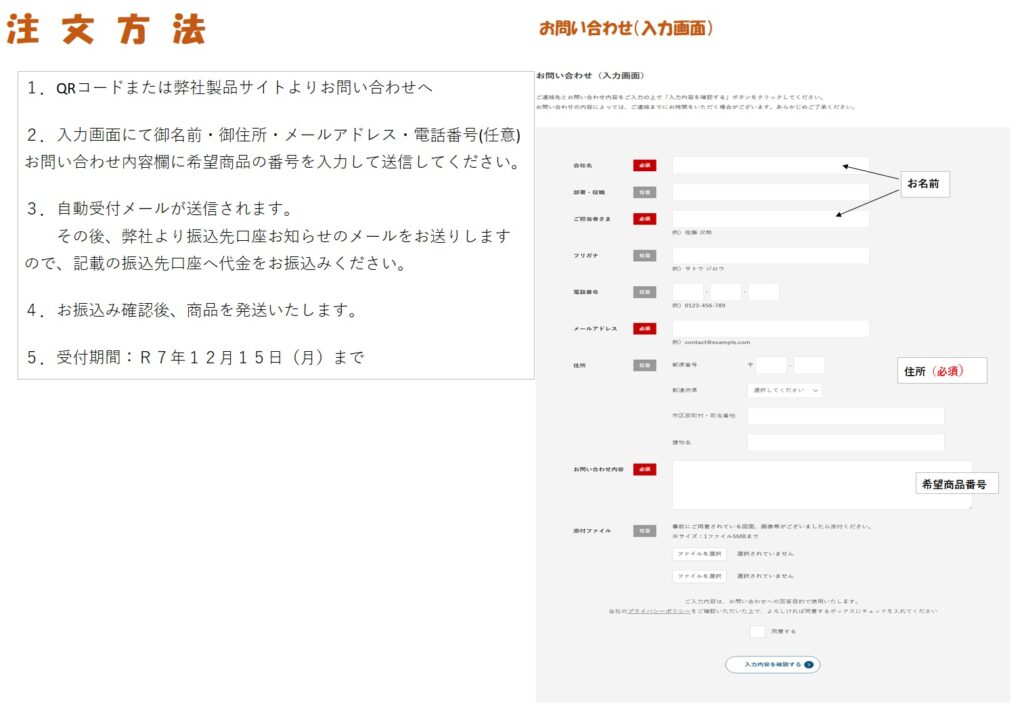Click the red 必須 badge beside 会社名
The width and height of the screenshot is (1024, 707).
coord(644,165)
